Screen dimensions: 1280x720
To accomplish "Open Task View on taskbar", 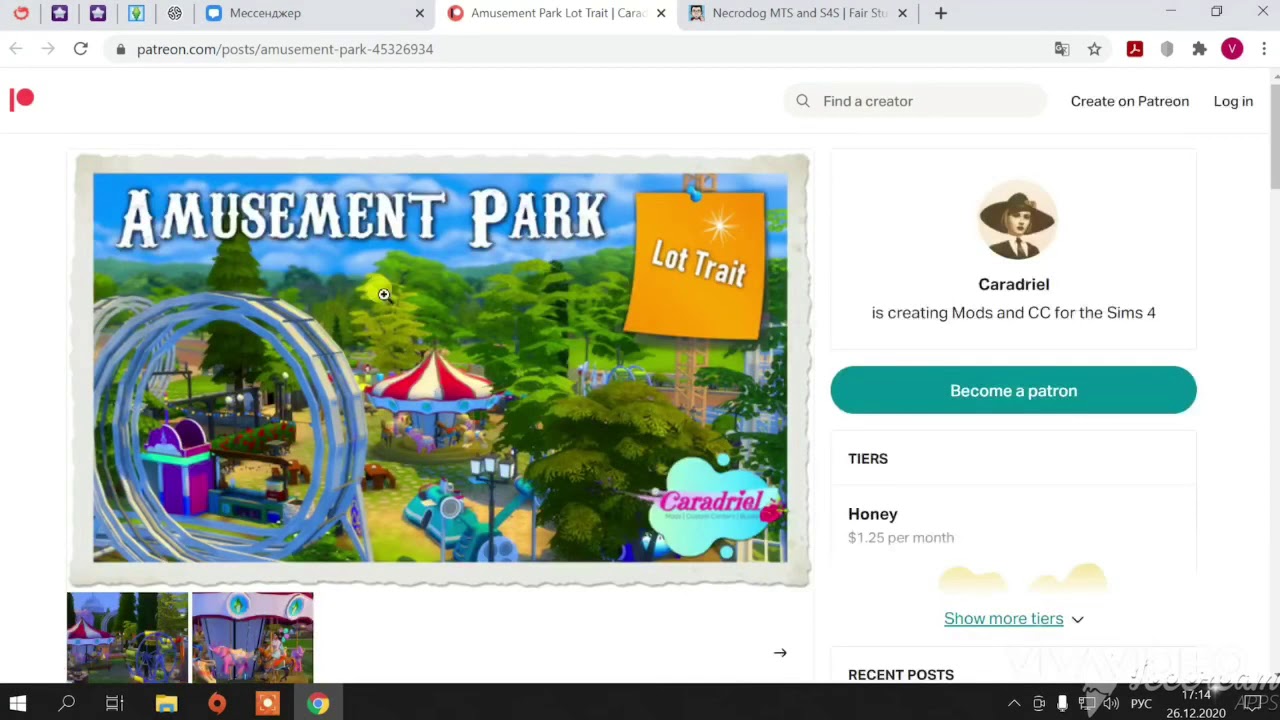I will (115, 704).
